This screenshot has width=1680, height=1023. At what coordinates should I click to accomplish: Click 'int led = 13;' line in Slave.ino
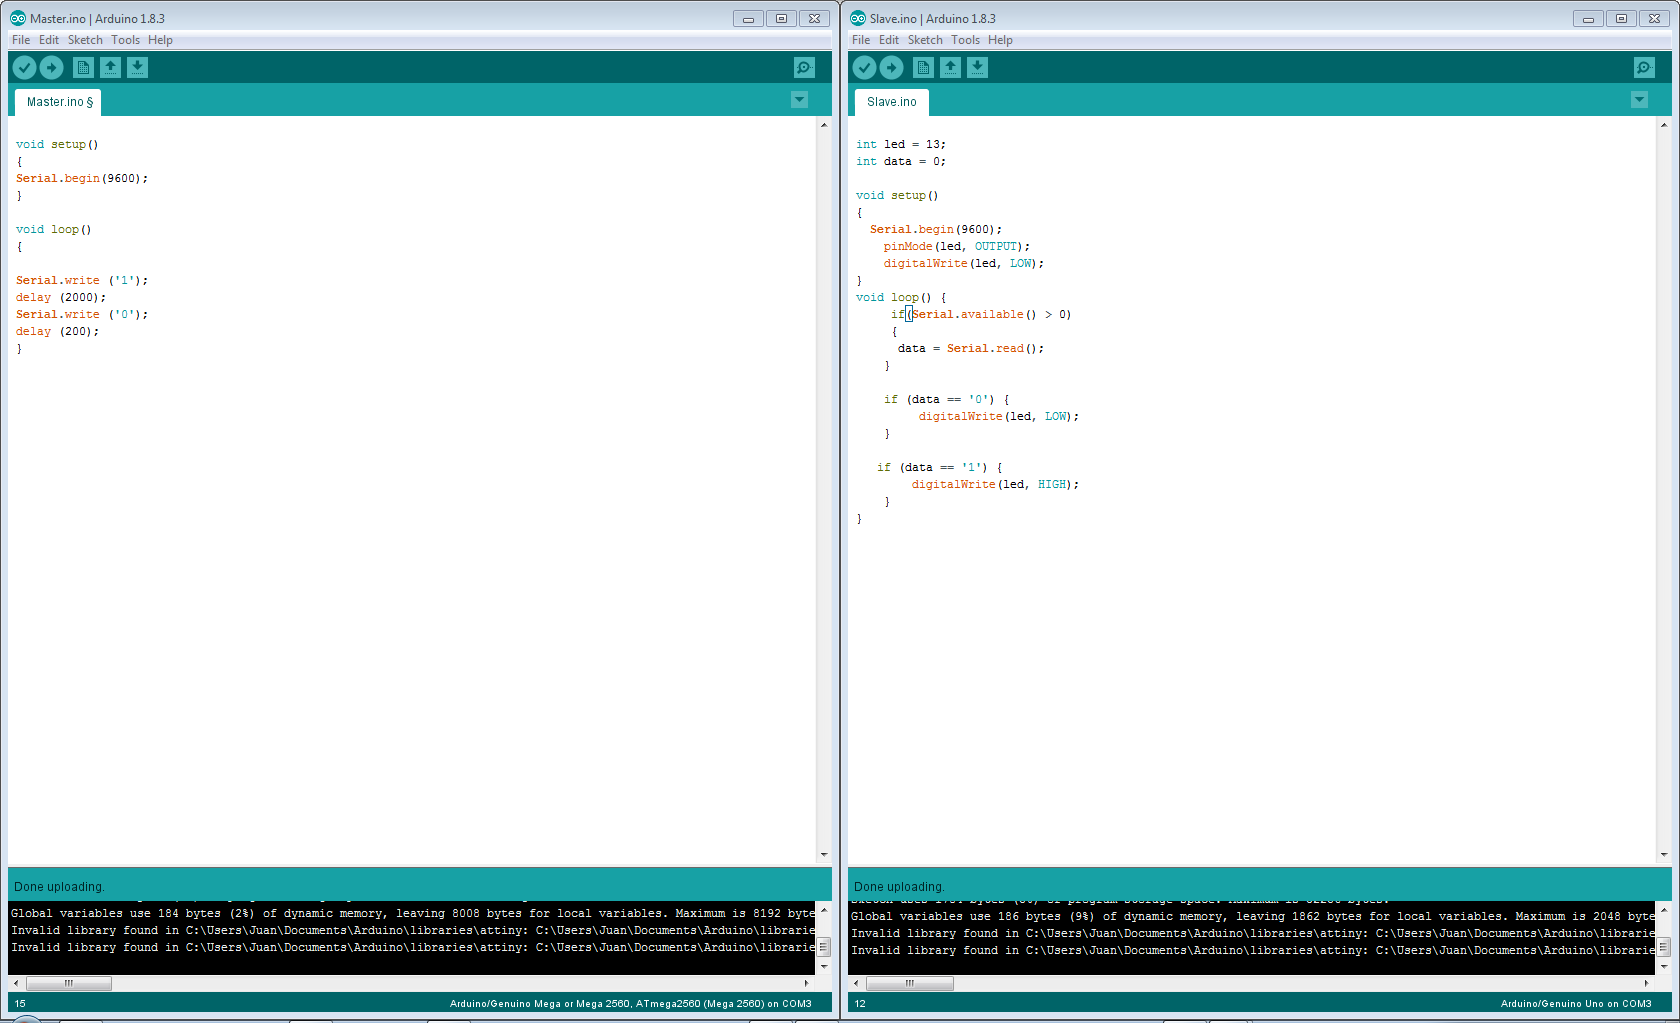(x=901, y=144)
